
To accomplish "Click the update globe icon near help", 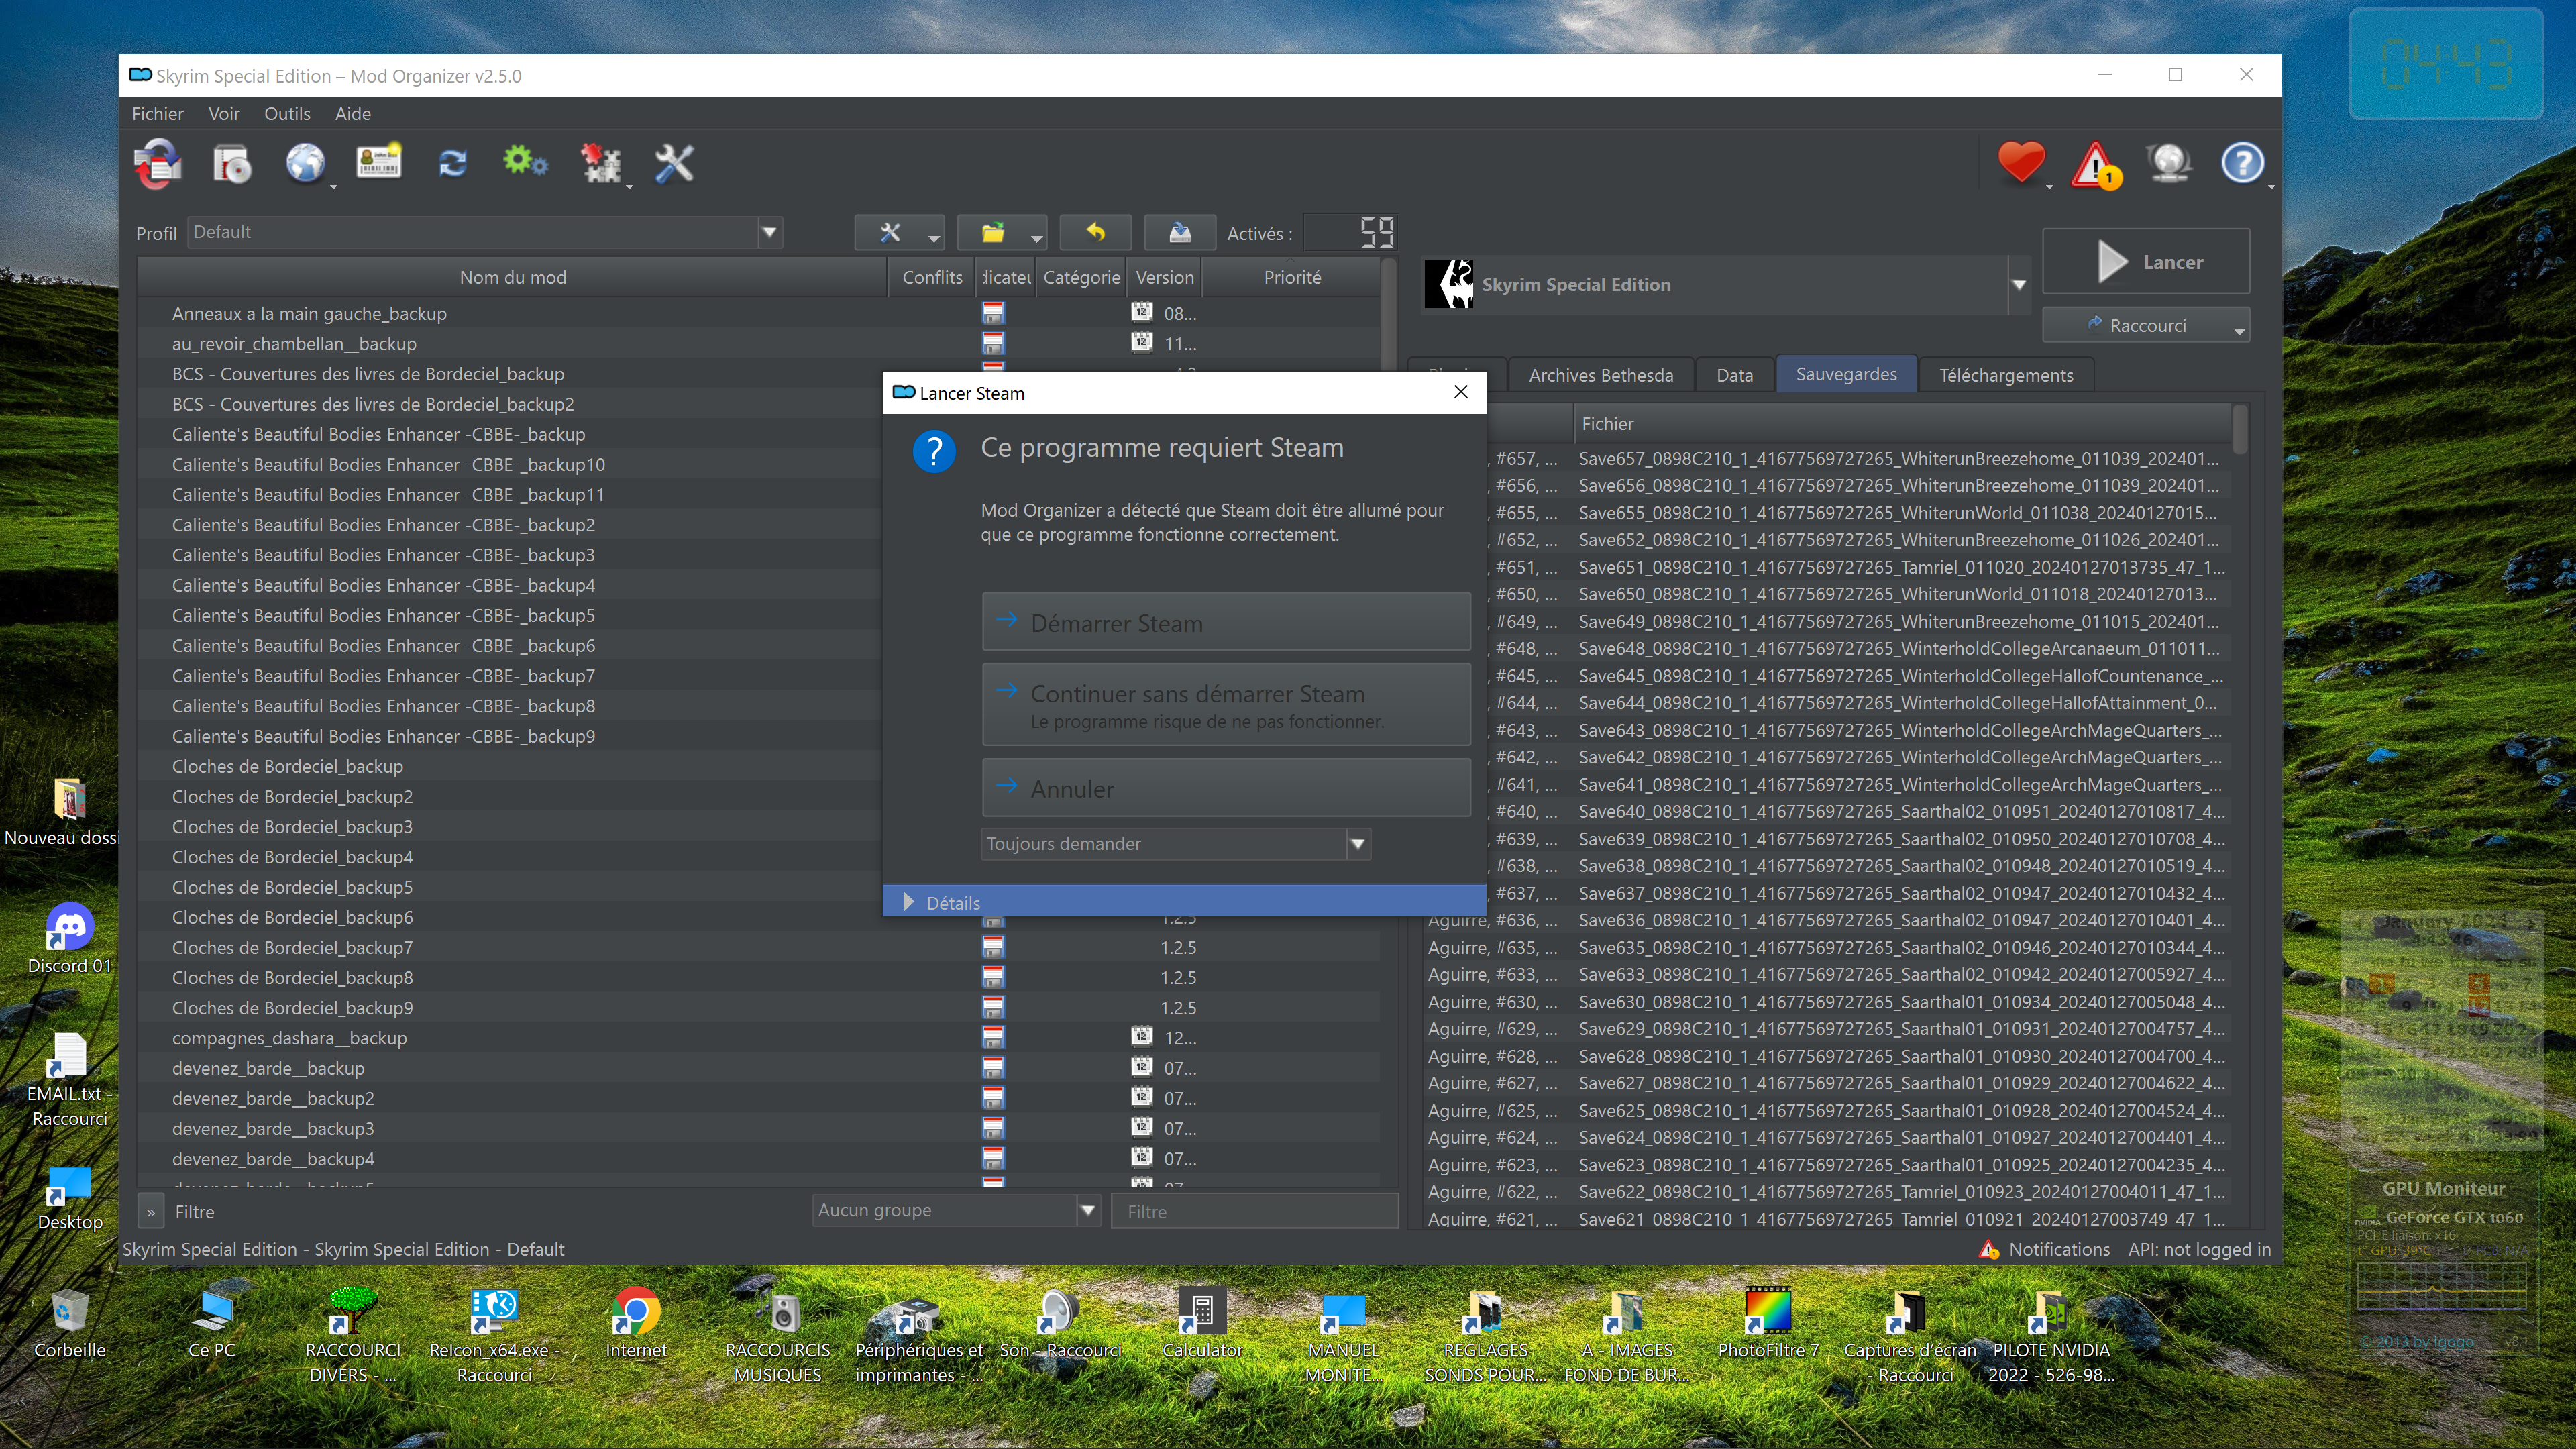I will click(x=2168, y=163).
